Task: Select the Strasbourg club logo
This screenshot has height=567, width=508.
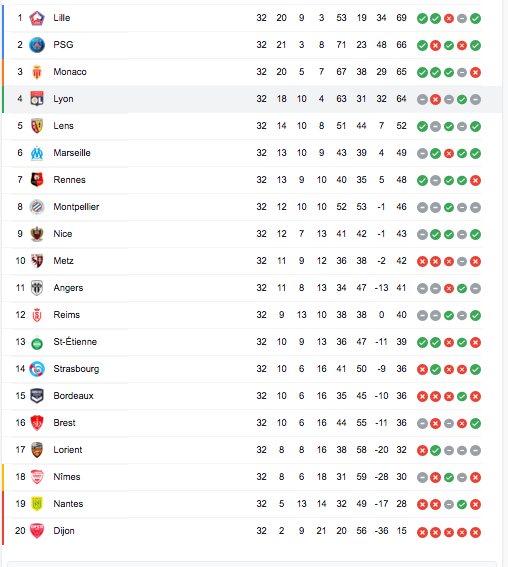Action: tap(37, 369)
